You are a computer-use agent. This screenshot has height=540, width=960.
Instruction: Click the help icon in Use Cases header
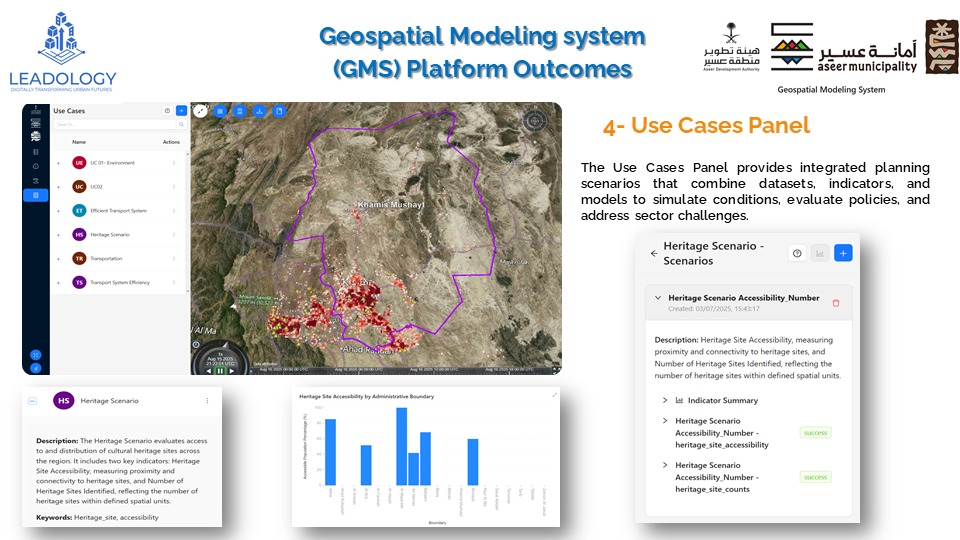tap(167, 111)
